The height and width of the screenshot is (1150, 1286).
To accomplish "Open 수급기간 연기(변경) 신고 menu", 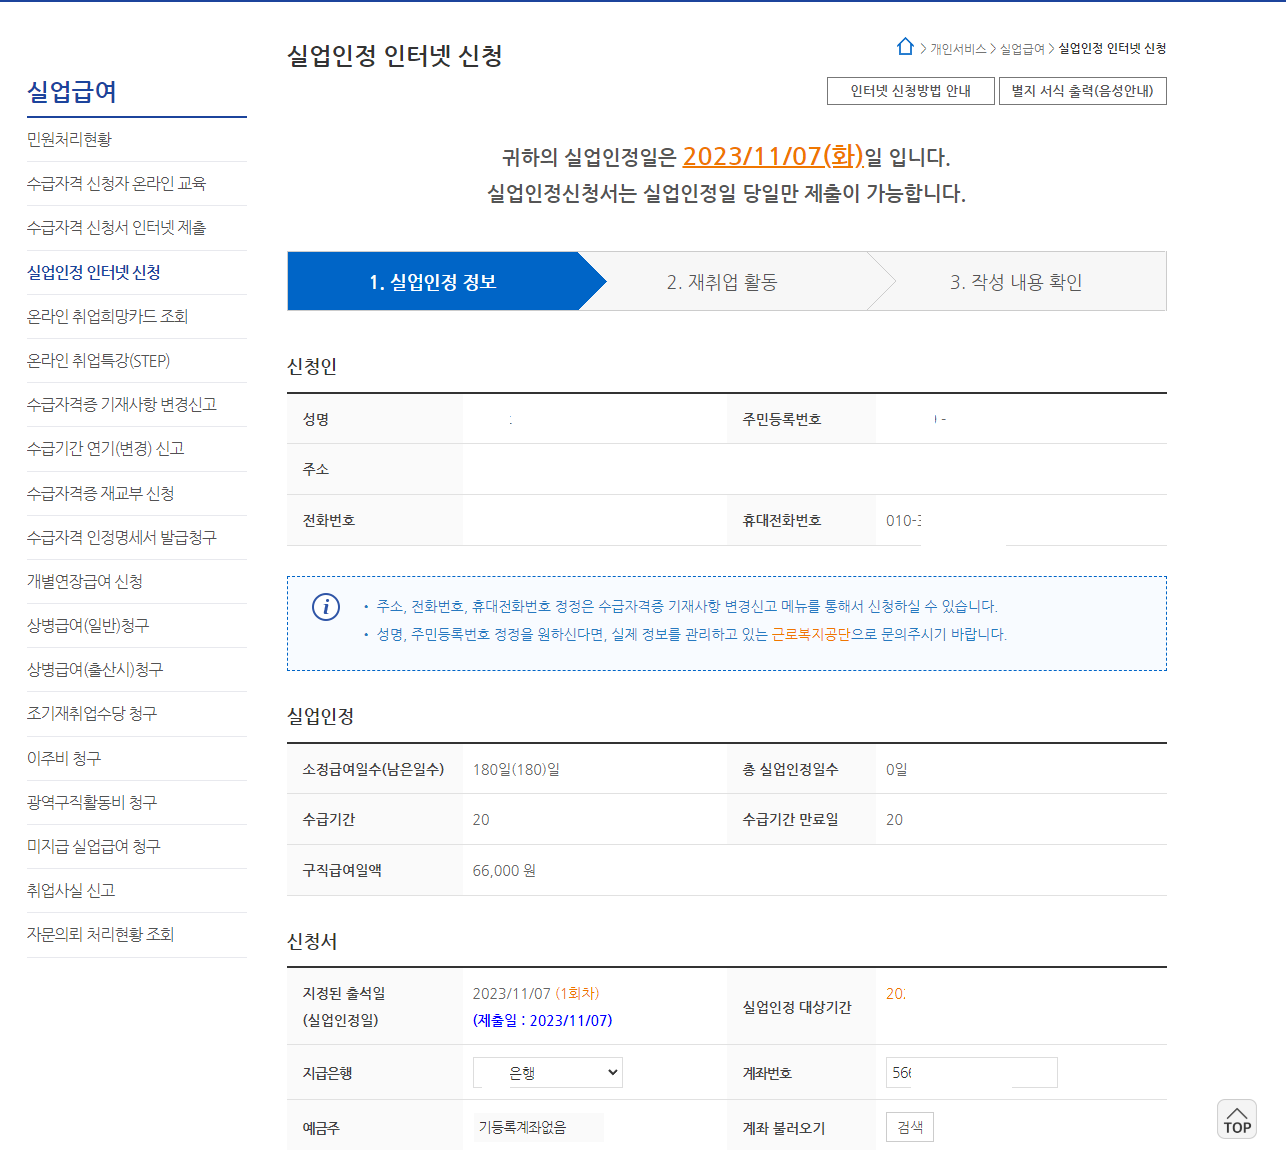I will (x=105, y=448).
